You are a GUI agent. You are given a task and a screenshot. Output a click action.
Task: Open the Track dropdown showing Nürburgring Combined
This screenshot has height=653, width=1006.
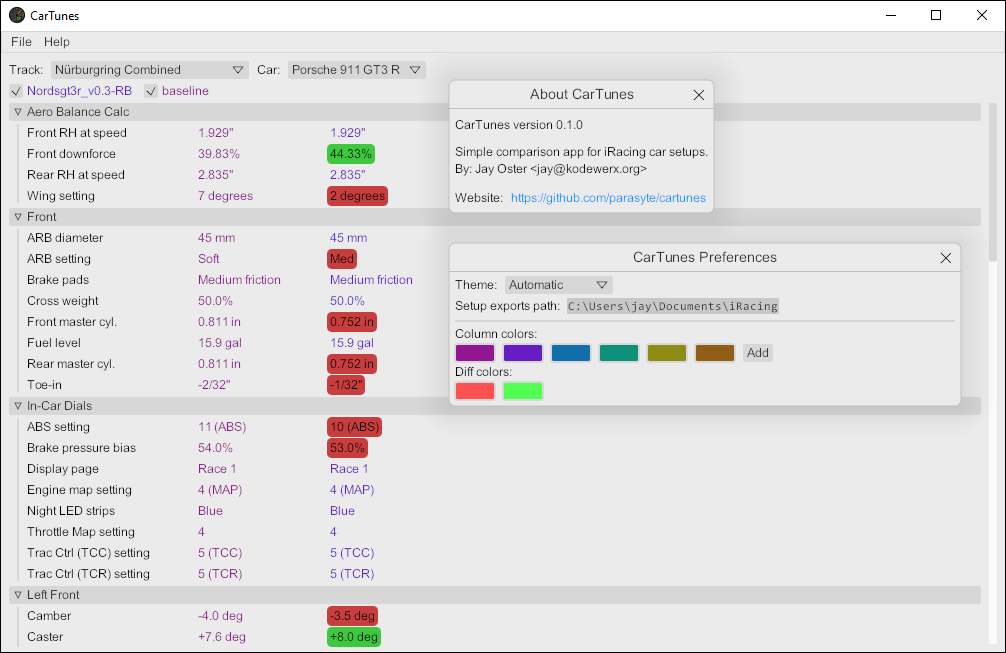point(149,70)
